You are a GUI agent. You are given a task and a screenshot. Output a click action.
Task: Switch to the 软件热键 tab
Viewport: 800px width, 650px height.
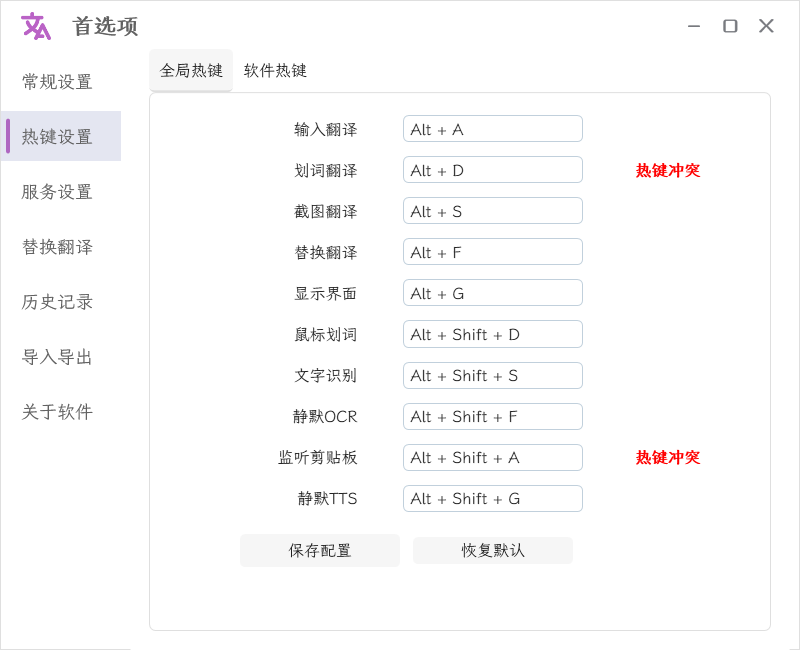tap(275, 70)
